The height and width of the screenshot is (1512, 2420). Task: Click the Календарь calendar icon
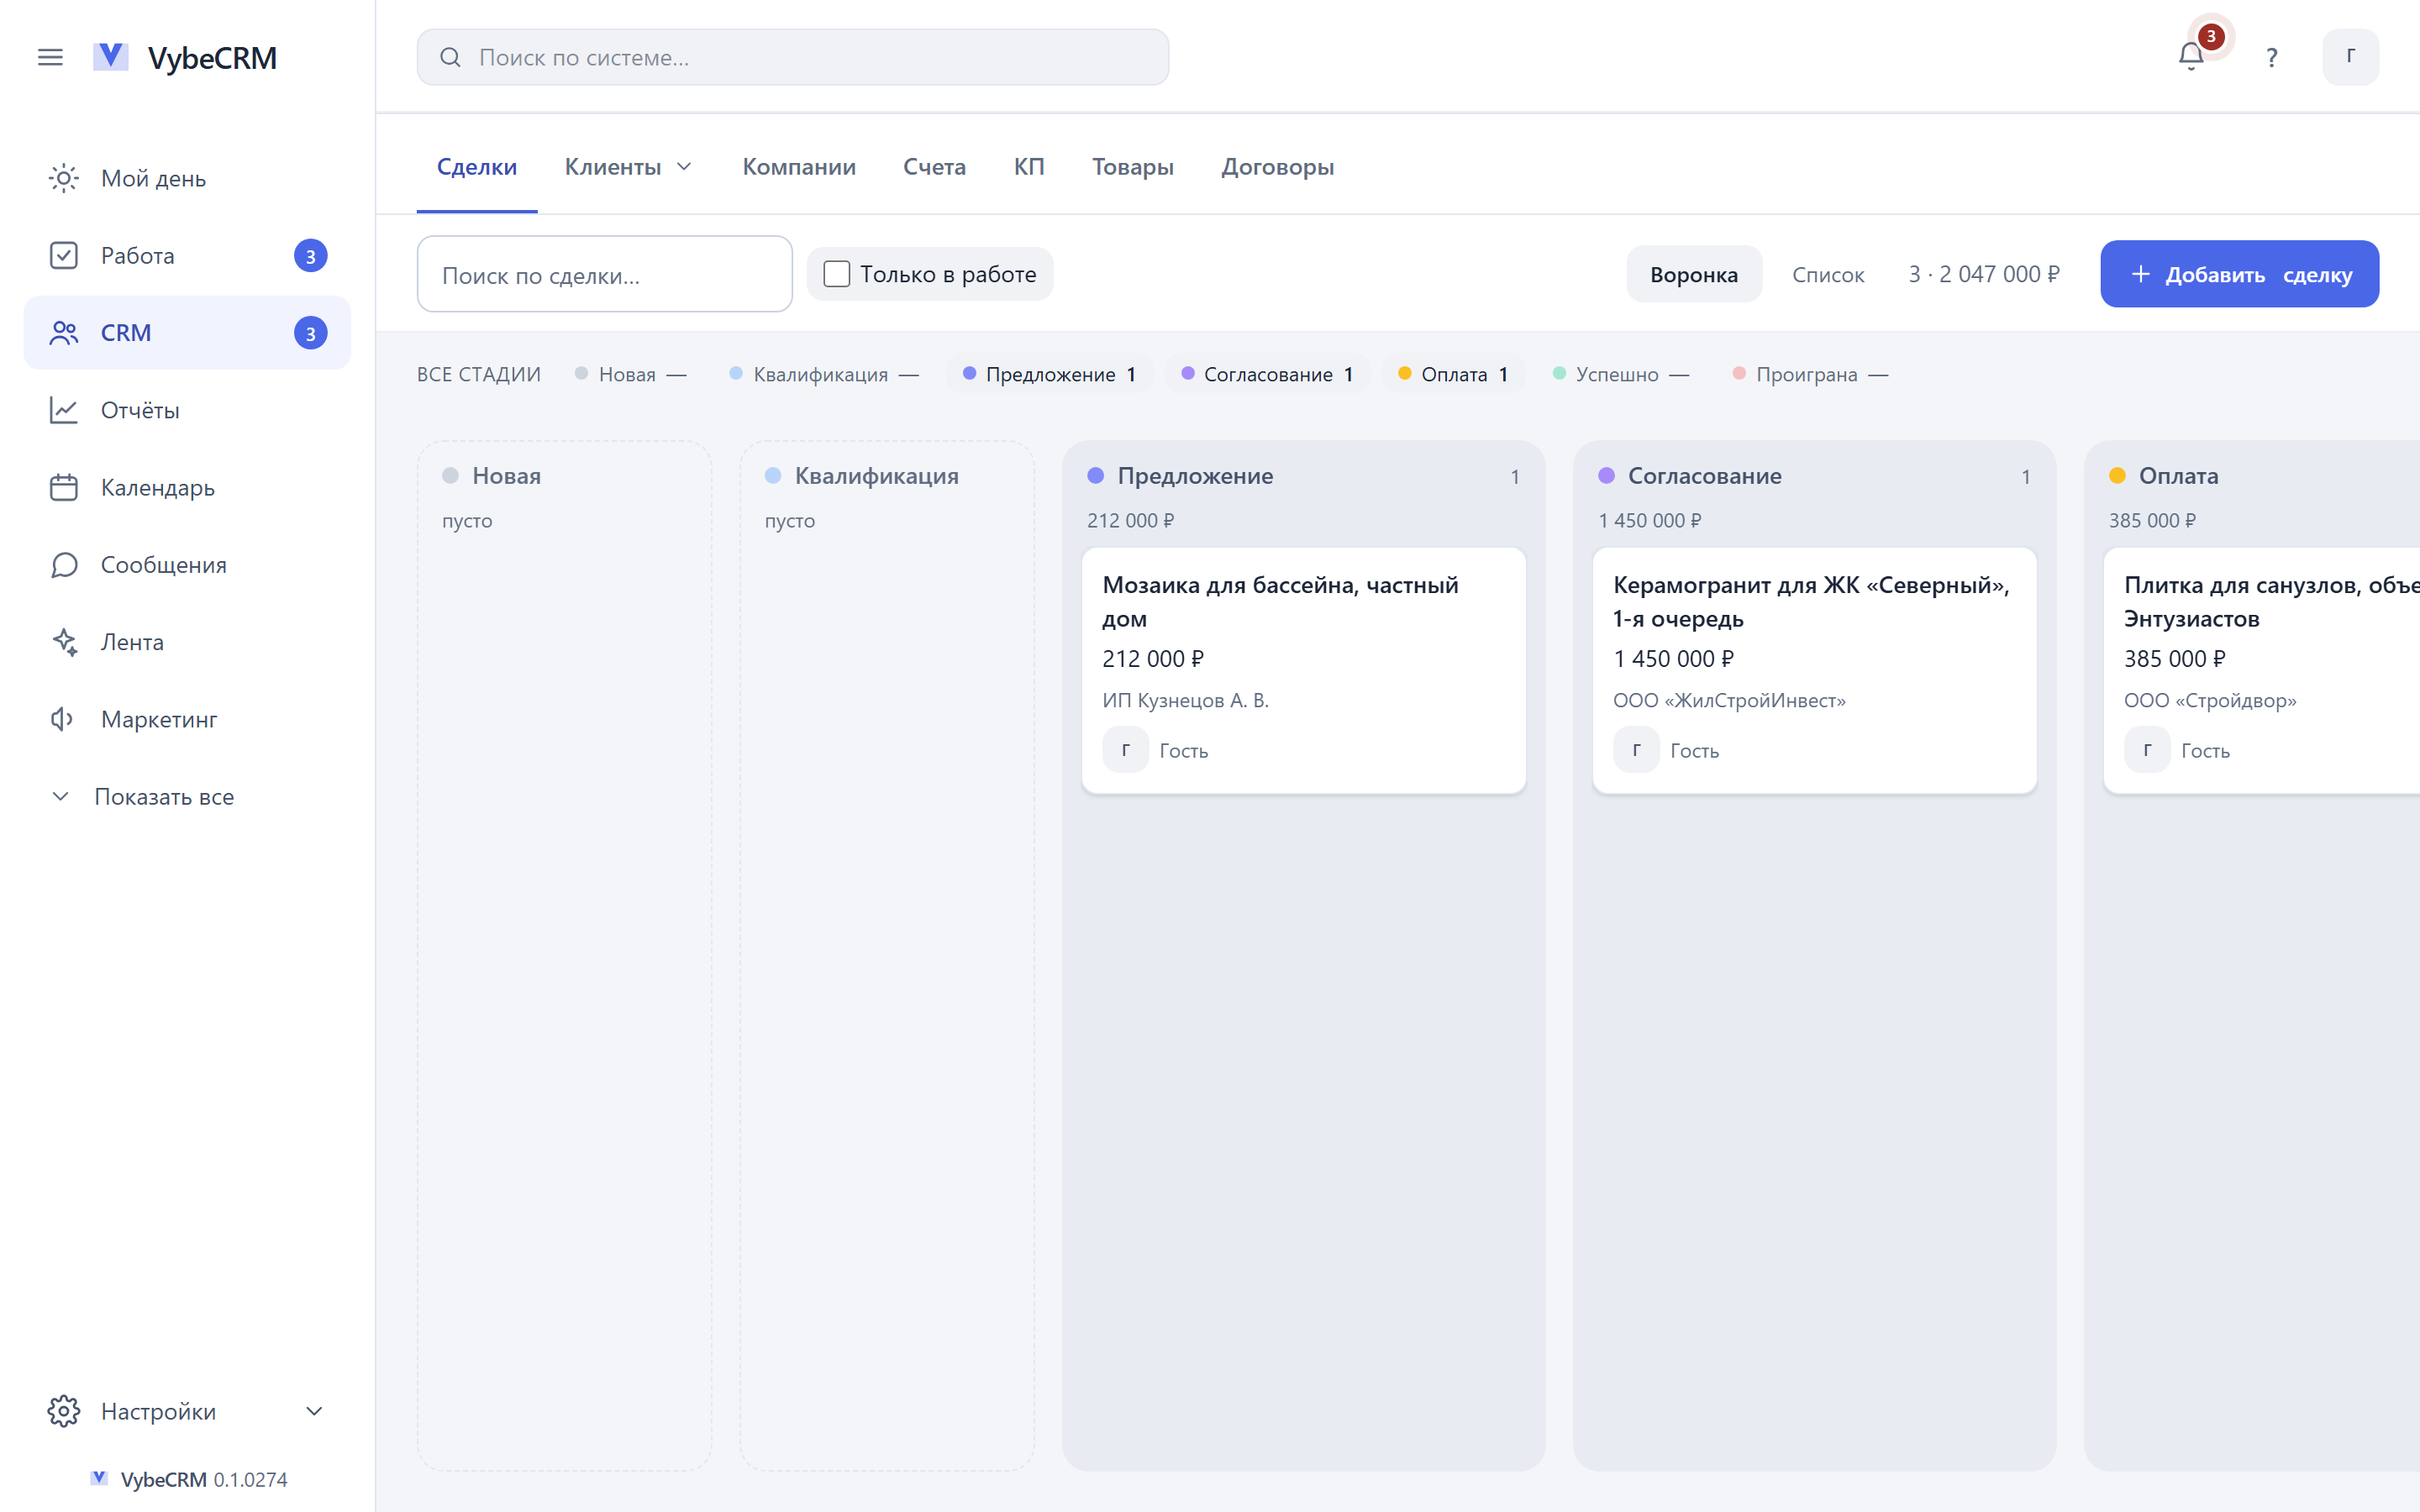[64, 487]
